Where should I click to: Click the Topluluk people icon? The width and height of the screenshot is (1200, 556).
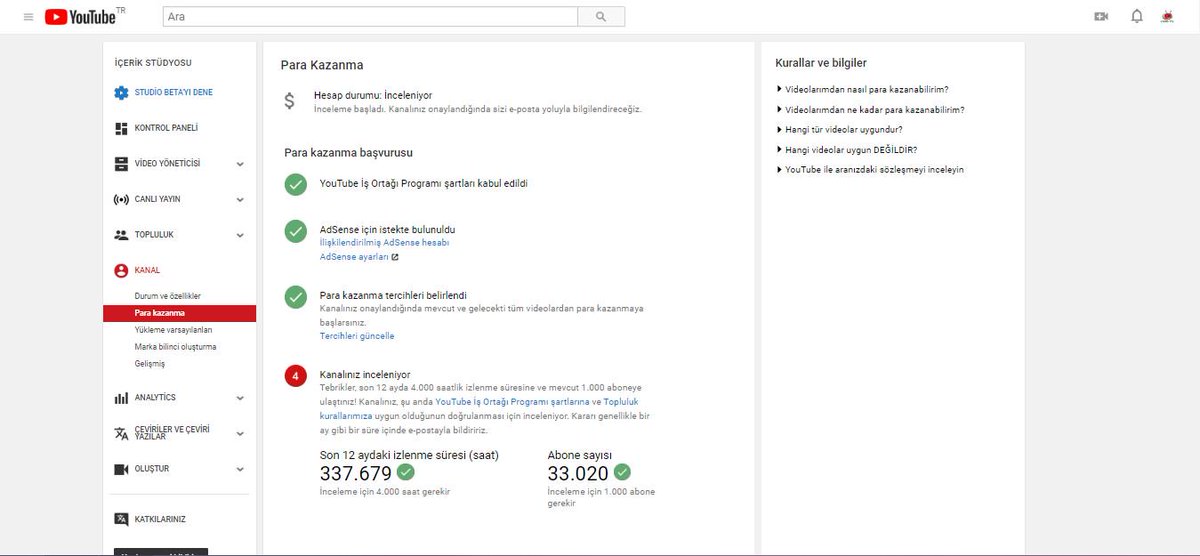[x=121, y=235]
